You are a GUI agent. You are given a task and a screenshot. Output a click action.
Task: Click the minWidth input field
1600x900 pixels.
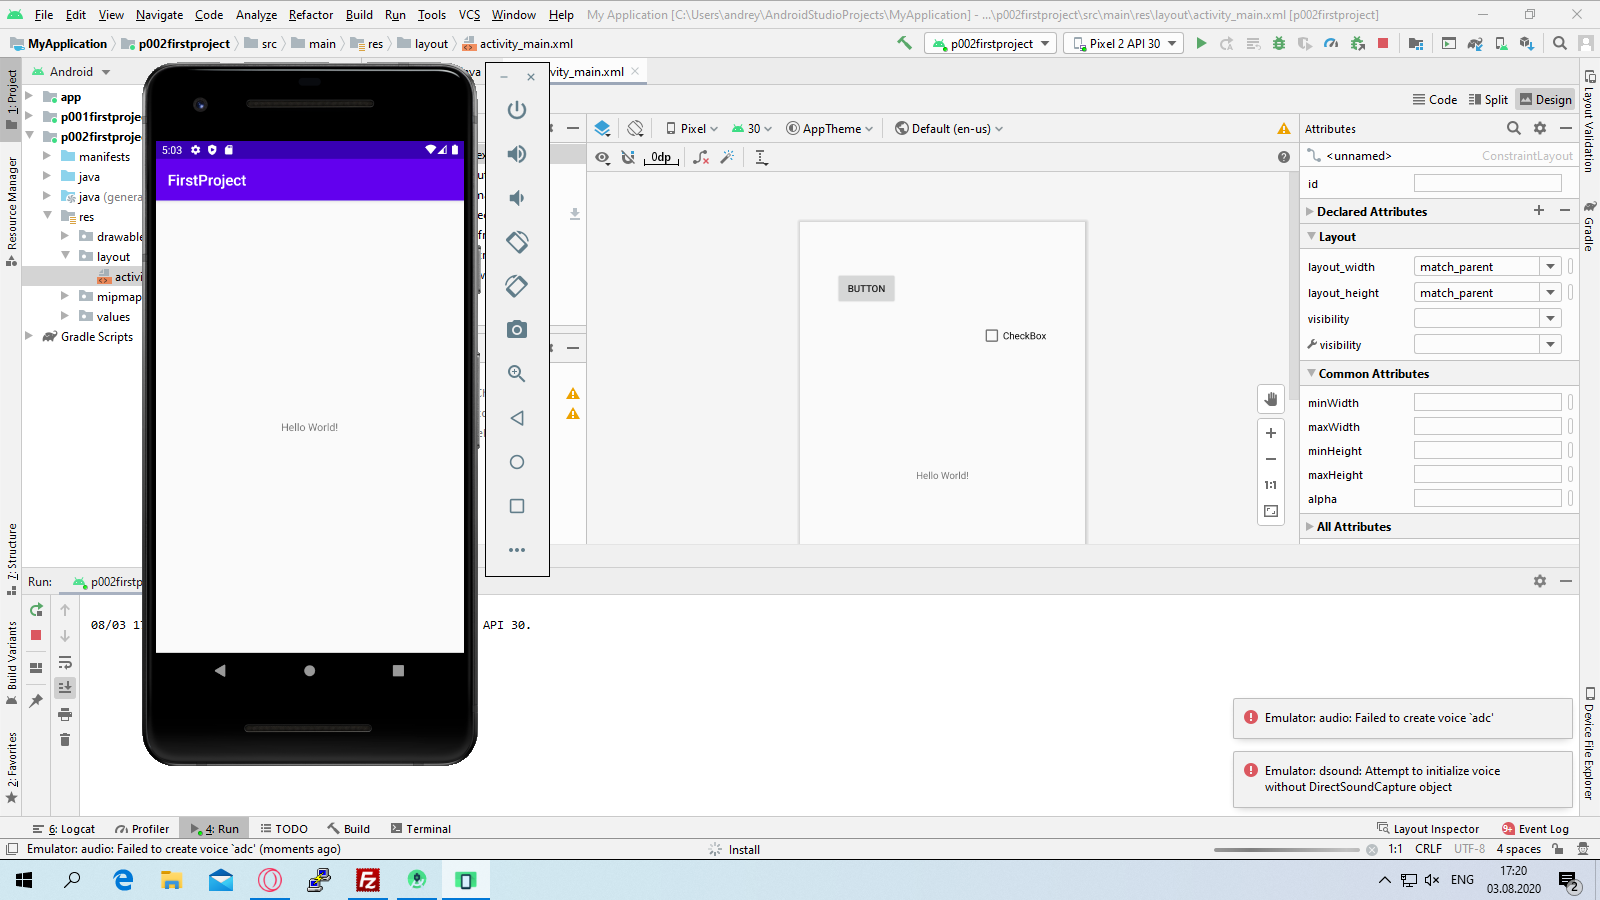(x=1487, y=402)
